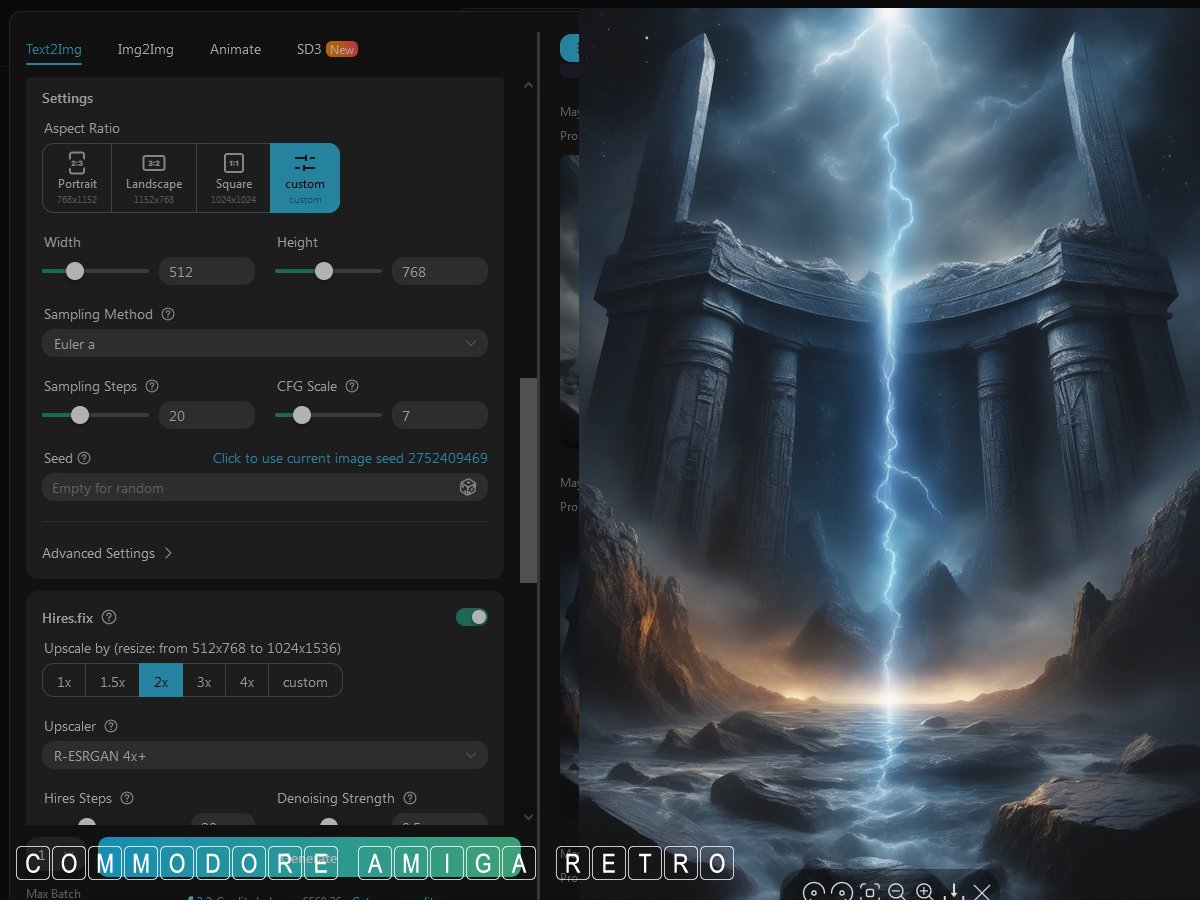Select the 4x upscale option
Screen dimensions: 1200x900
tap(247, 681)
